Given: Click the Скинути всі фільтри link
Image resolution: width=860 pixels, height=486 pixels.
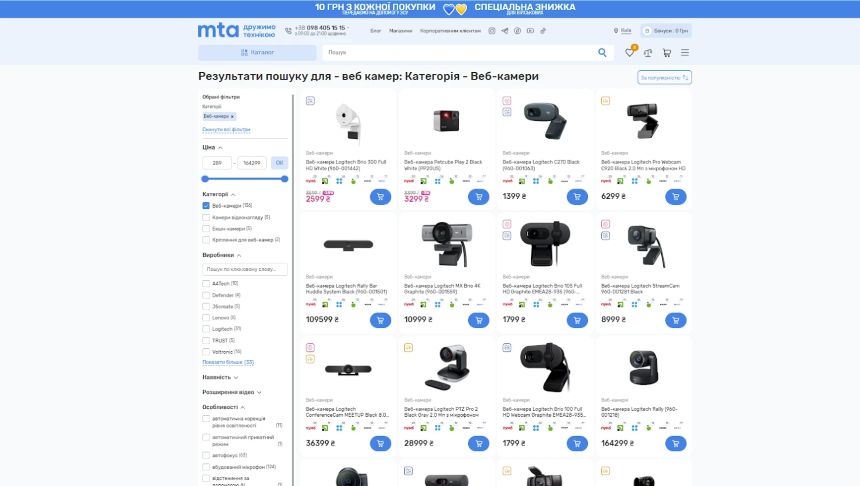Looking at the screenshot, I should pyautogui.click(x=226, y=130).
